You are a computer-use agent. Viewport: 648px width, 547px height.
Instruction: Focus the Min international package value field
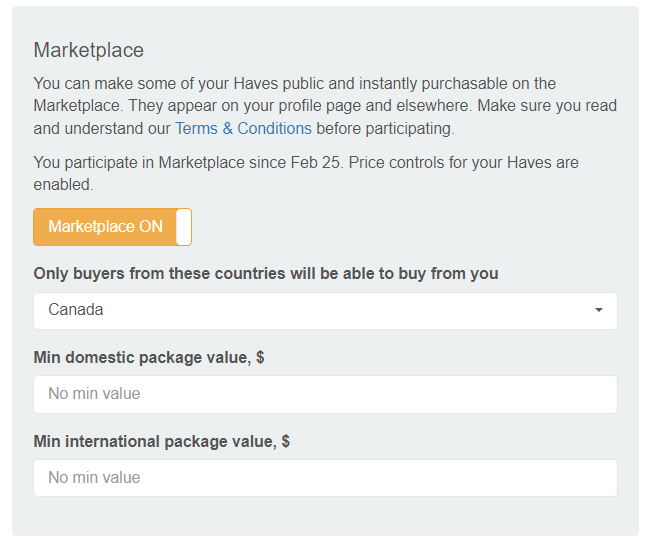(325, 478)
